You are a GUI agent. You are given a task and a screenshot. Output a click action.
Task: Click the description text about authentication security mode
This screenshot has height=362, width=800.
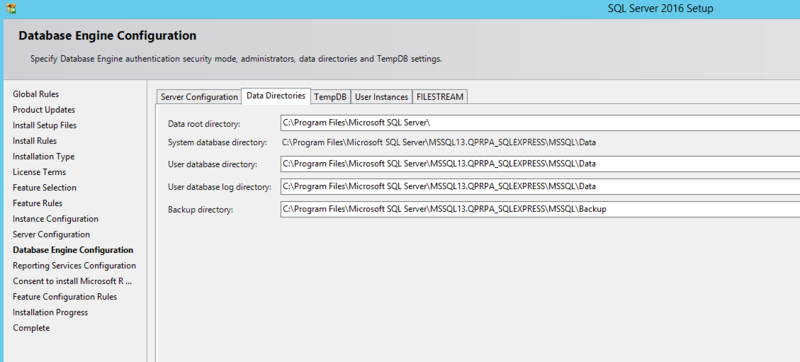(236, 59)
